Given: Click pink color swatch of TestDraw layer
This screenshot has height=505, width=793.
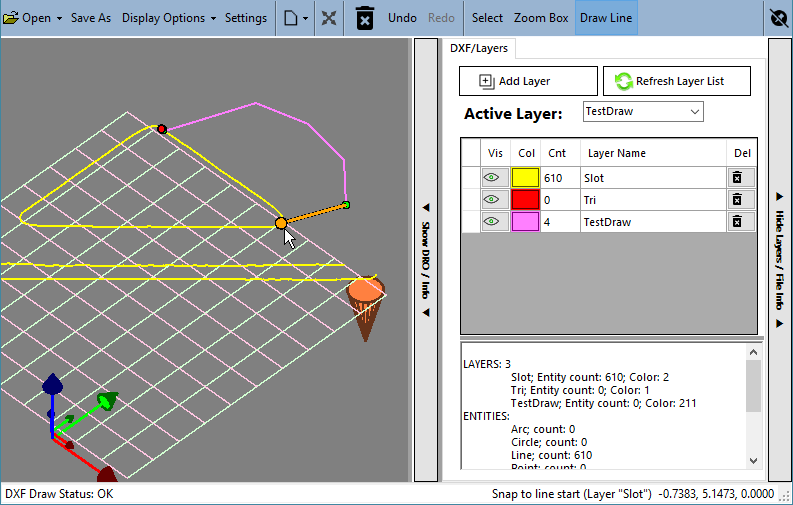Looking at the screenshot, I should (525, 222).
